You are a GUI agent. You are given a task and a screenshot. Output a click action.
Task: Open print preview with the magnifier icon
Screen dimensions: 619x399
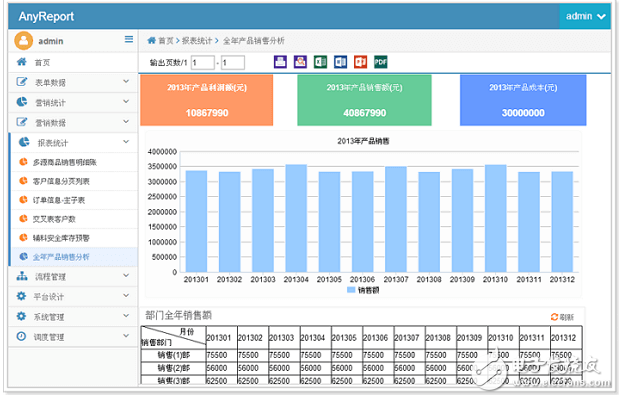[x=300, y=62]
